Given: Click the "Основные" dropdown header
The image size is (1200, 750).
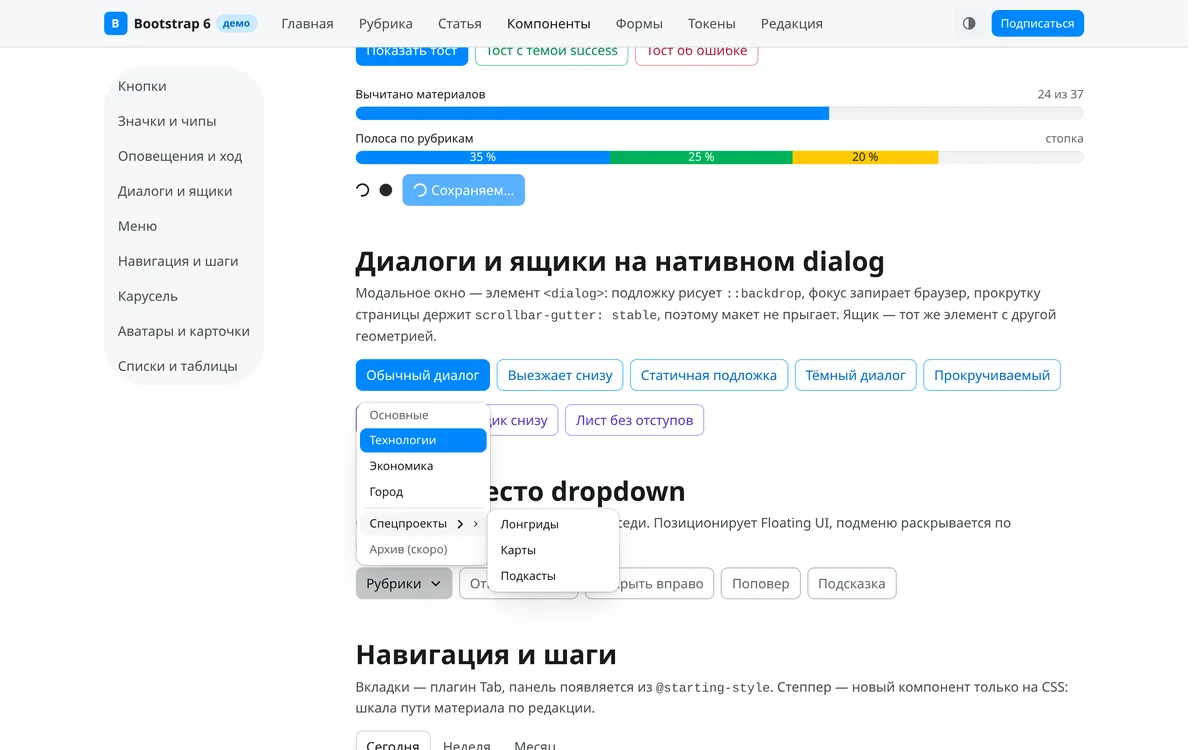Looking at the screenshot, I should click(x=399, y=415).
